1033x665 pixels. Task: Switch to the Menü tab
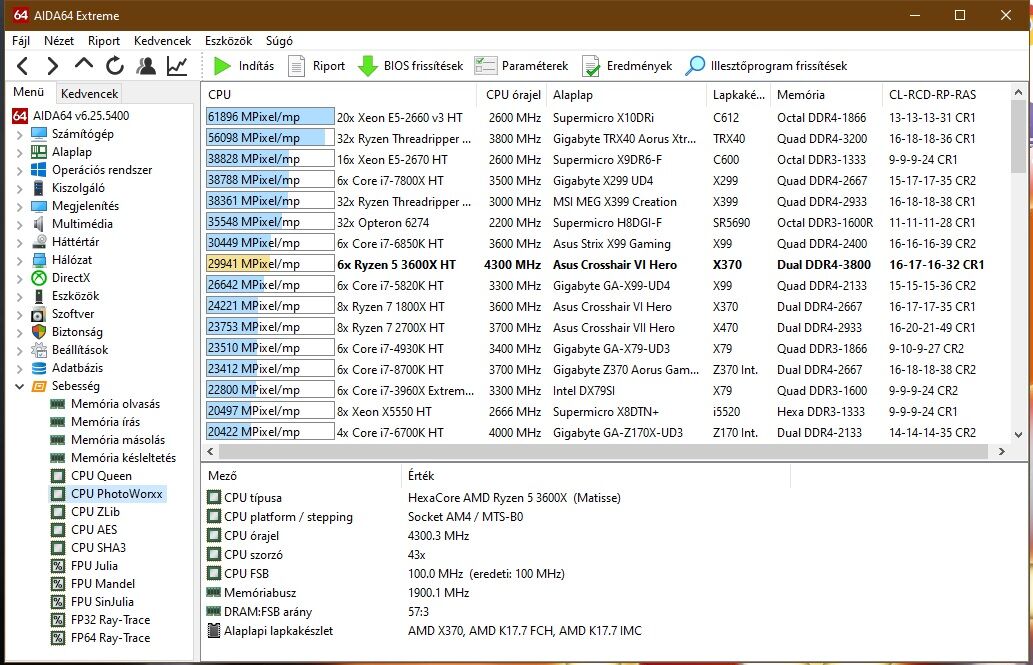coord(29,92)
